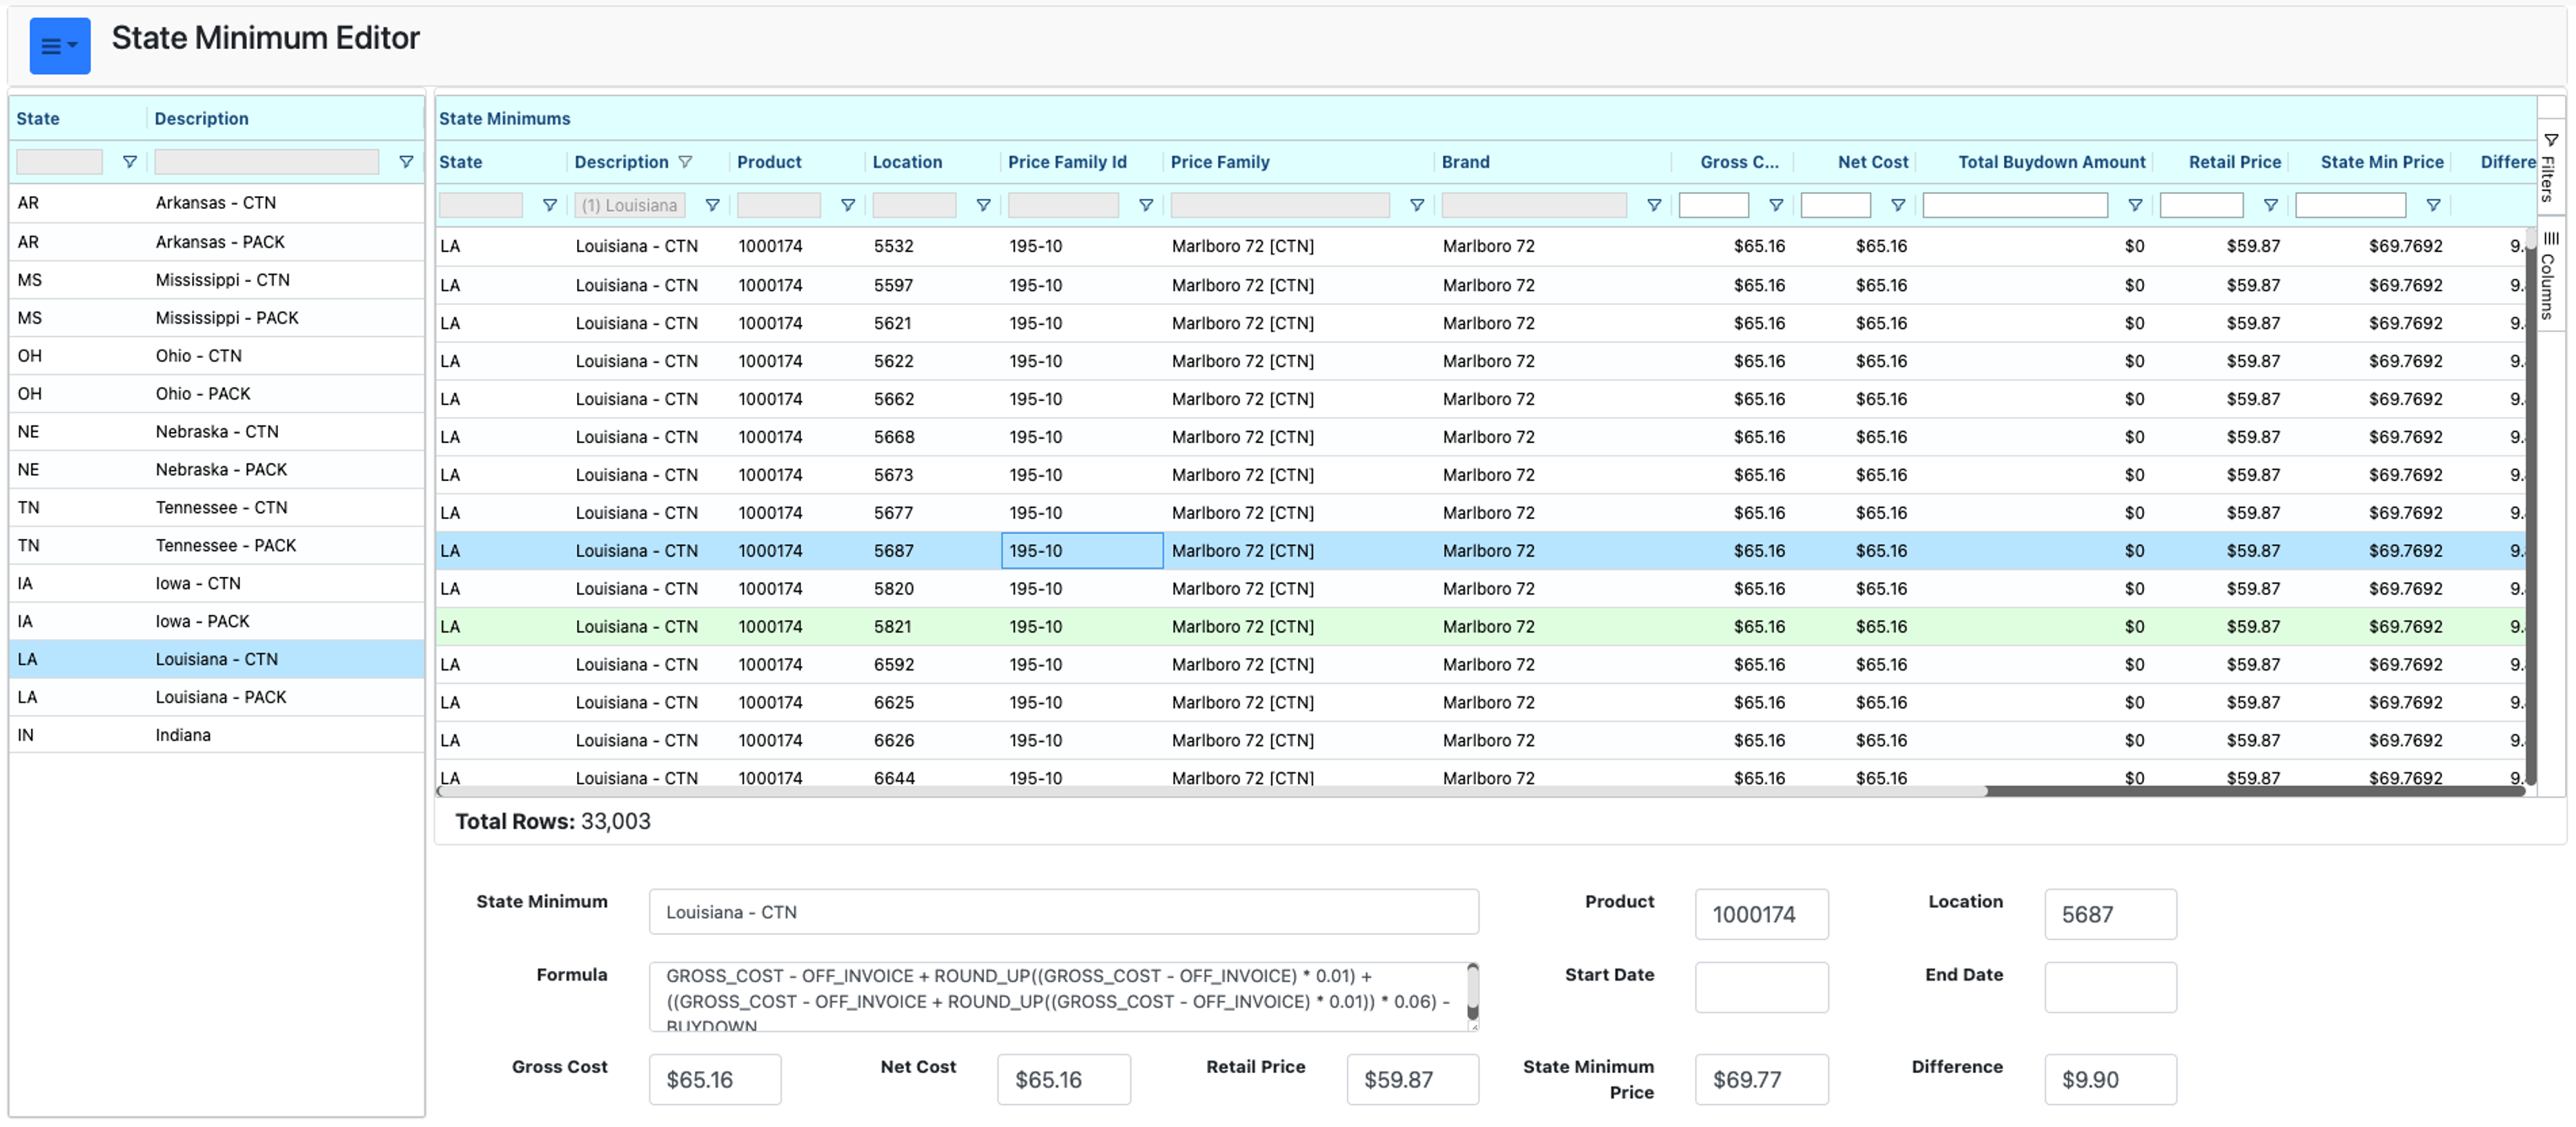
Task: Click filter icon for left State column
Action: point(129,162)
